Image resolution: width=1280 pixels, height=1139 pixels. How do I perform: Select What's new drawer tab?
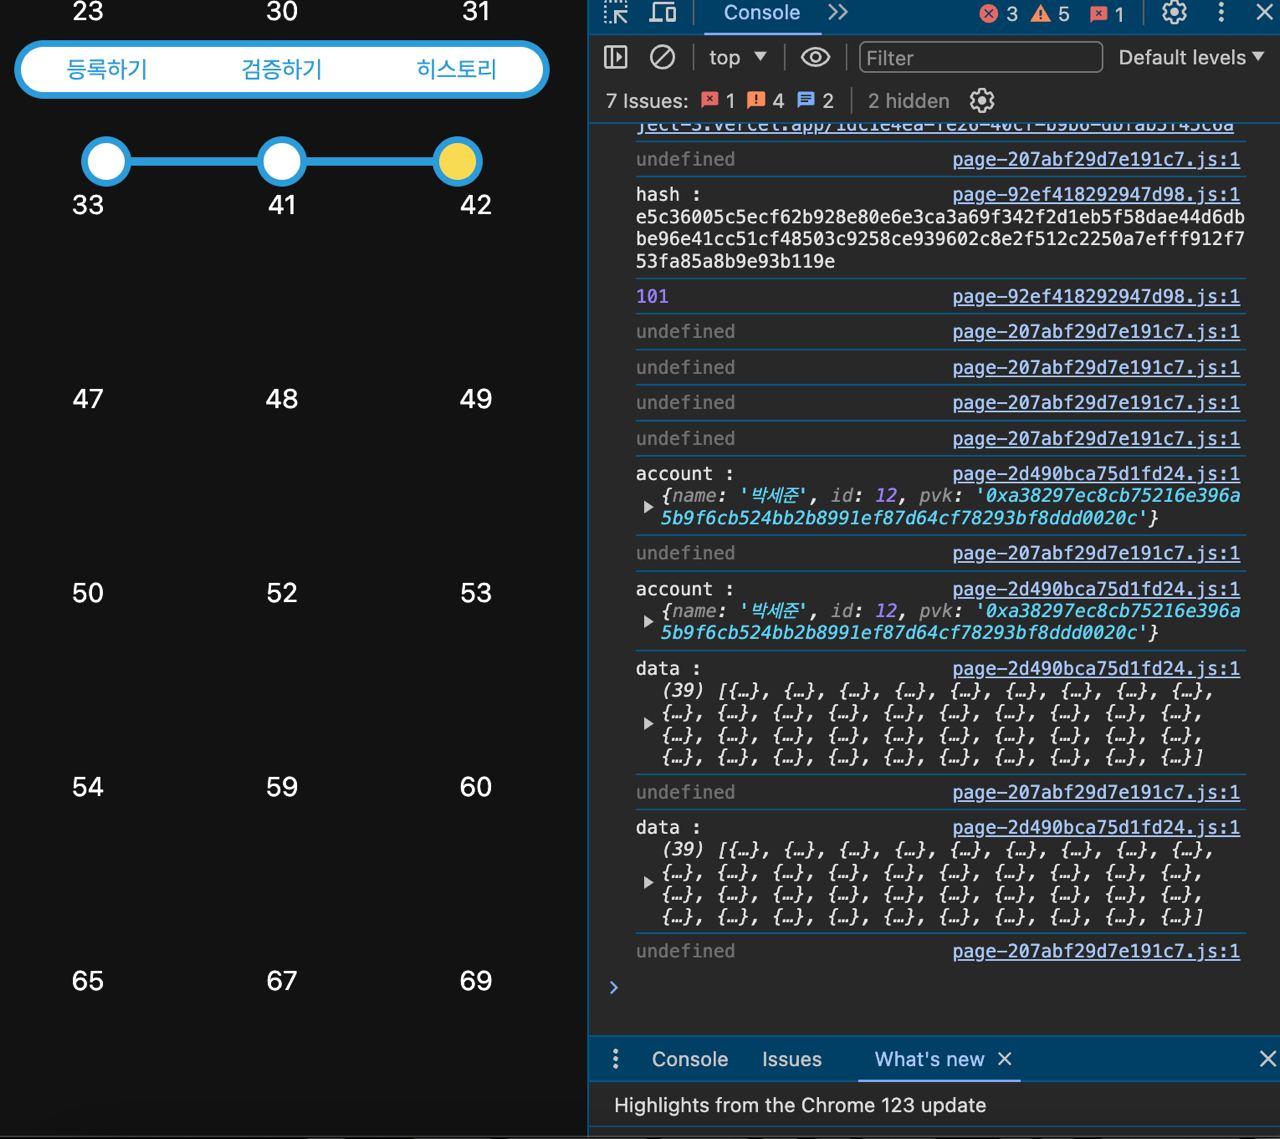929,1059
